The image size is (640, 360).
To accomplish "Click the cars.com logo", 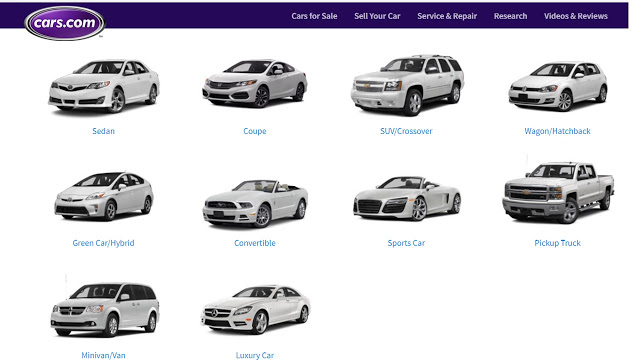I will click(x=64, y=23).
